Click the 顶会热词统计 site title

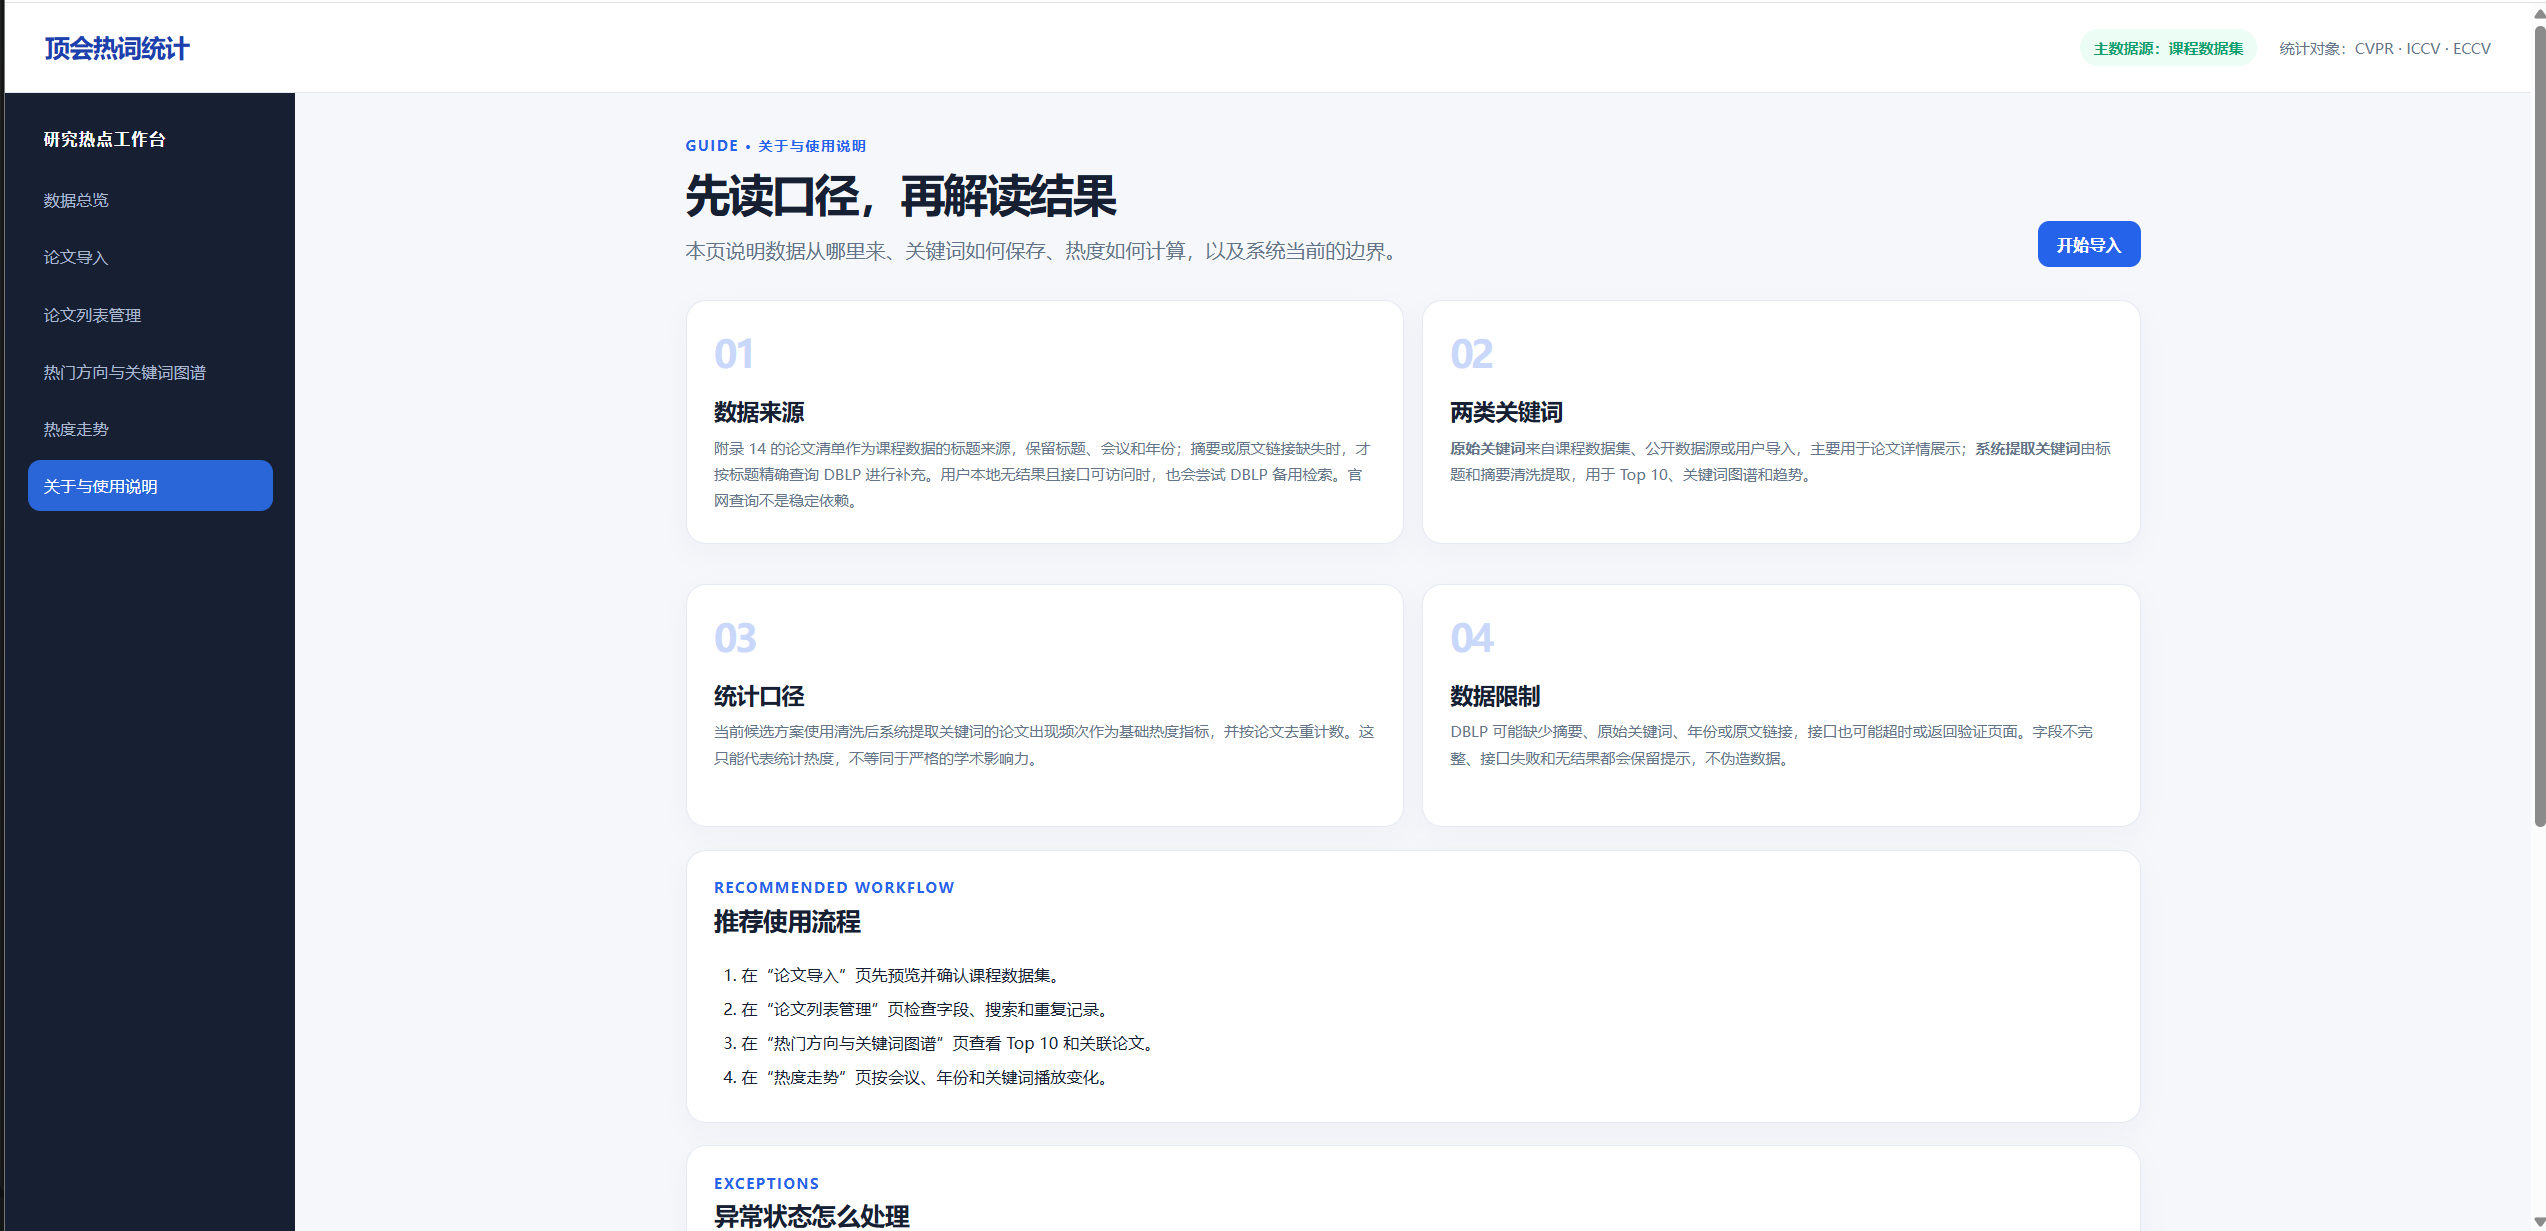tap(117, 48)
